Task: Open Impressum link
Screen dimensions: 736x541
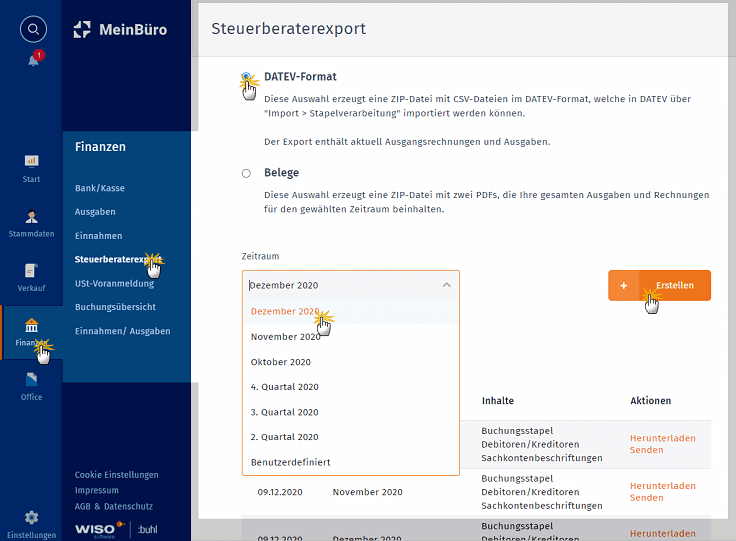Action: pos(97,490)
